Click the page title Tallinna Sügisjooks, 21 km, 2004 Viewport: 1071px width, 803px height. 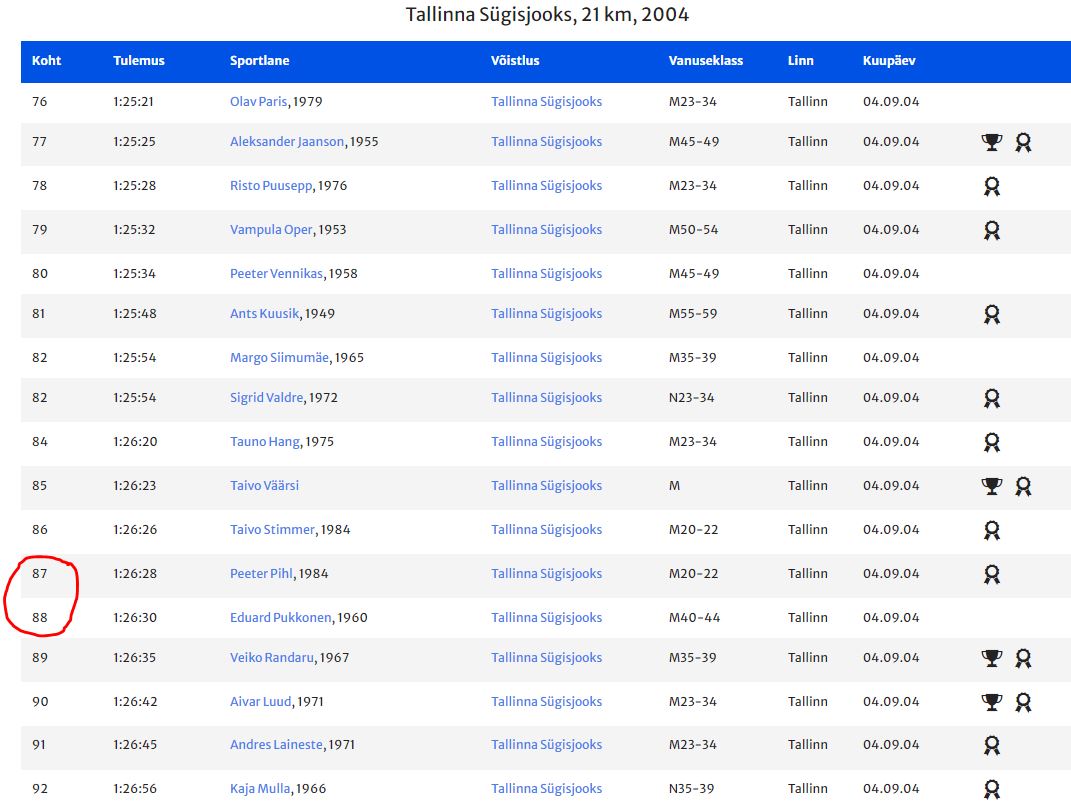547,14
